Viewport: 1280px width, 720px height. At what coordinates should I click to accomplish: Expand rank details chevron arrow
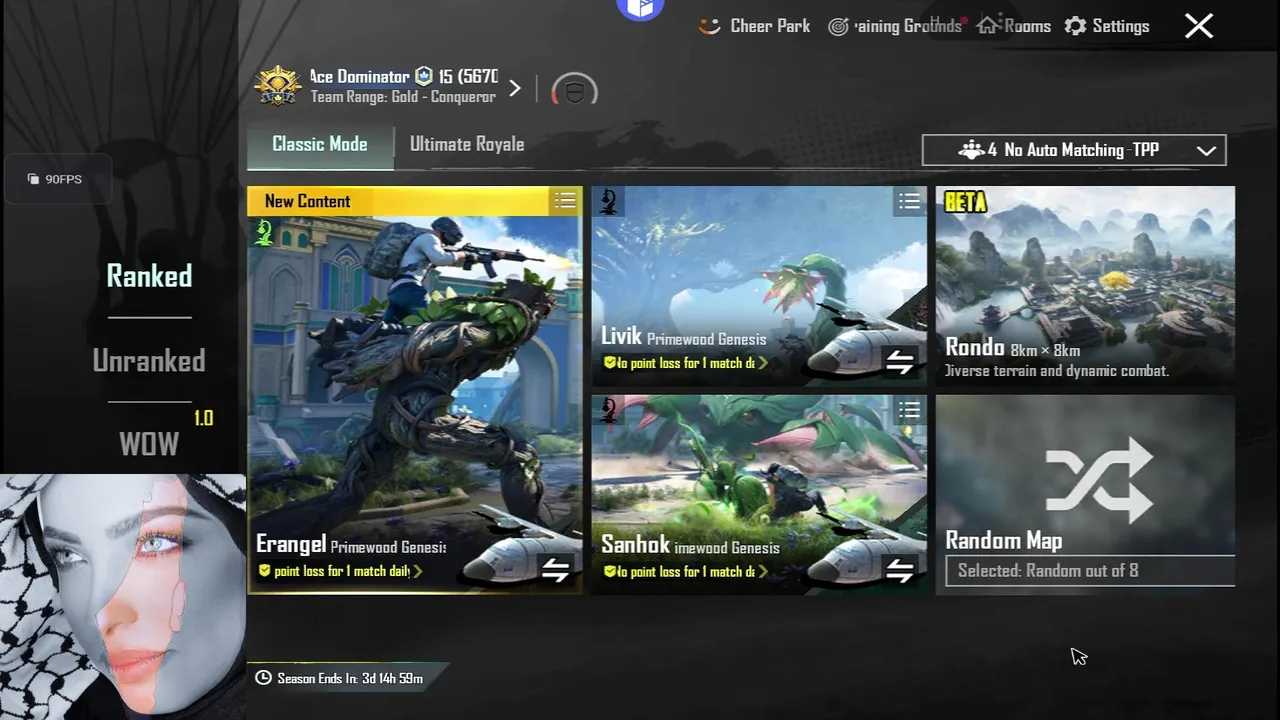click(x=514, y=88)
